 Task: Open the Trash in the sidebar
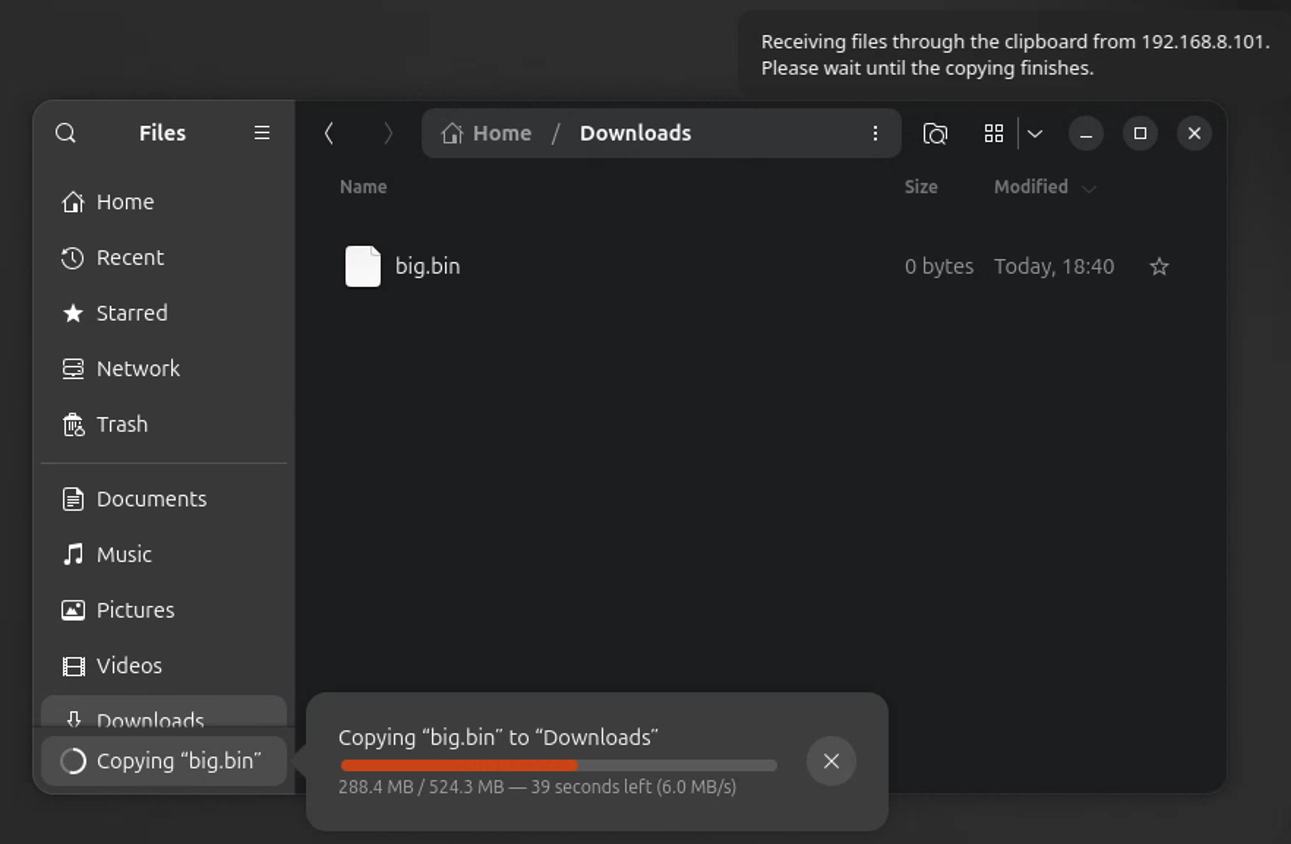(164, 424)
